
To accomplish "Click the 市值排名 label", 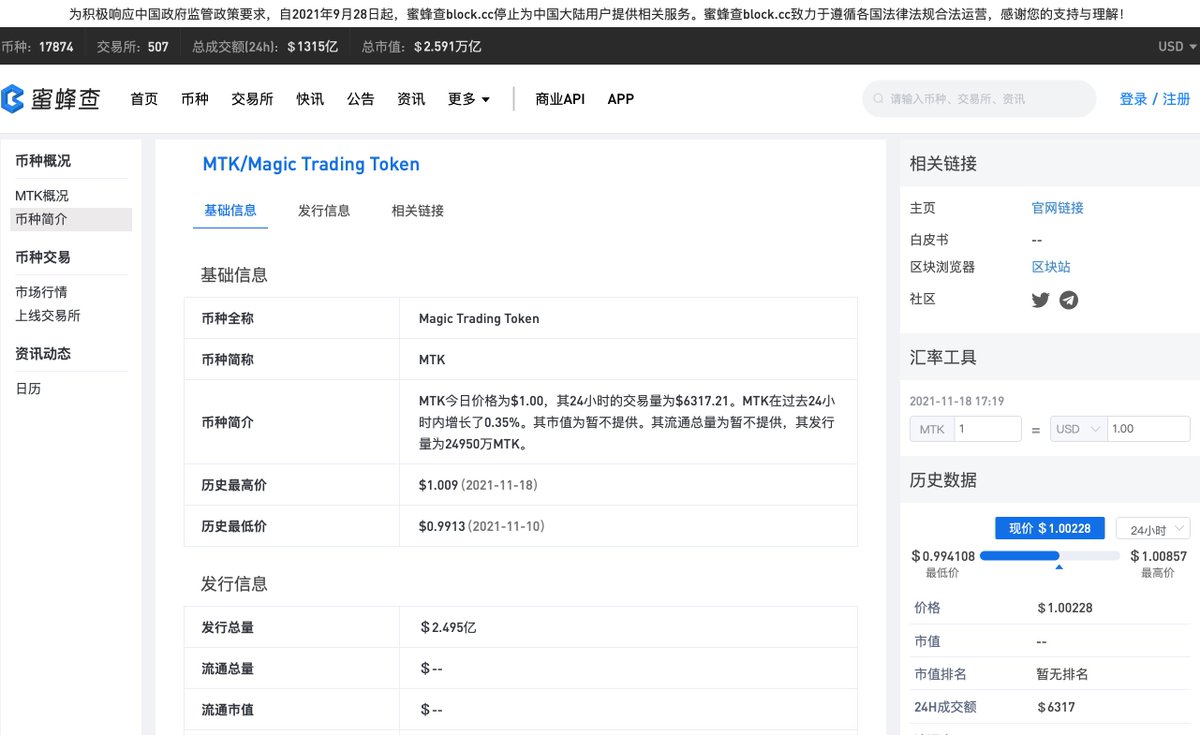I will [941, 674].
